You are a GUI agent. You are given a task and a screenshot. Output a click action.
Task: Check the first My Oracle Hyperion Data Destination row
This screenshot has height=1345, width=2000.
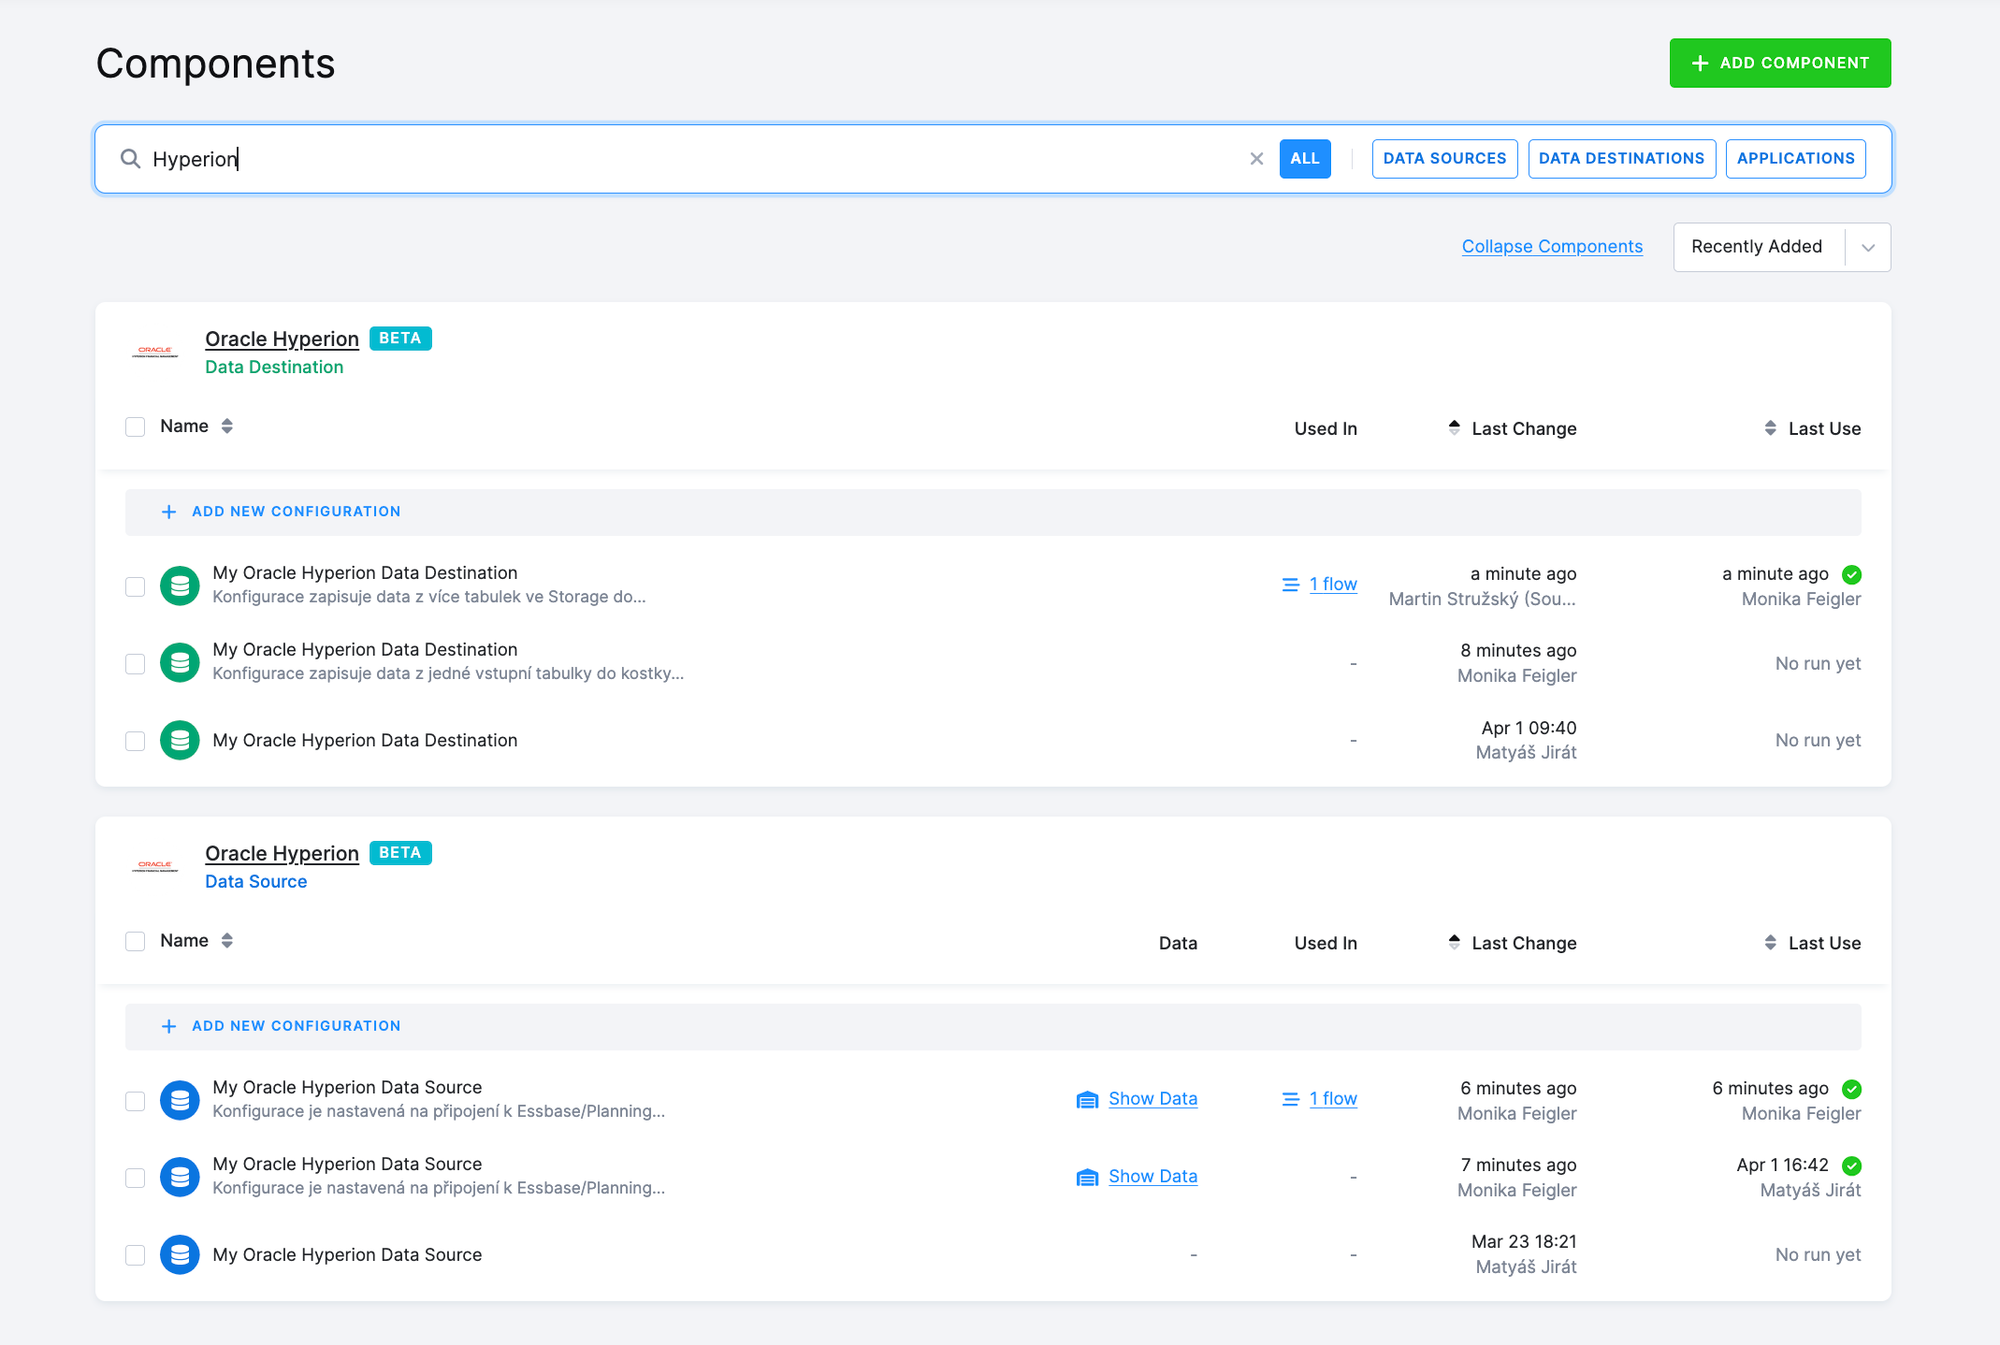(x=135, y=586)
